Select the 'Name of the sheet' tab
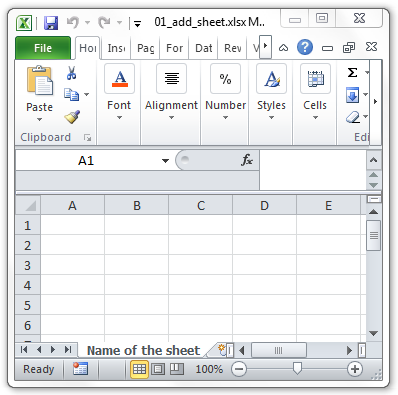398x395 pixels. (x=144, y=351)
